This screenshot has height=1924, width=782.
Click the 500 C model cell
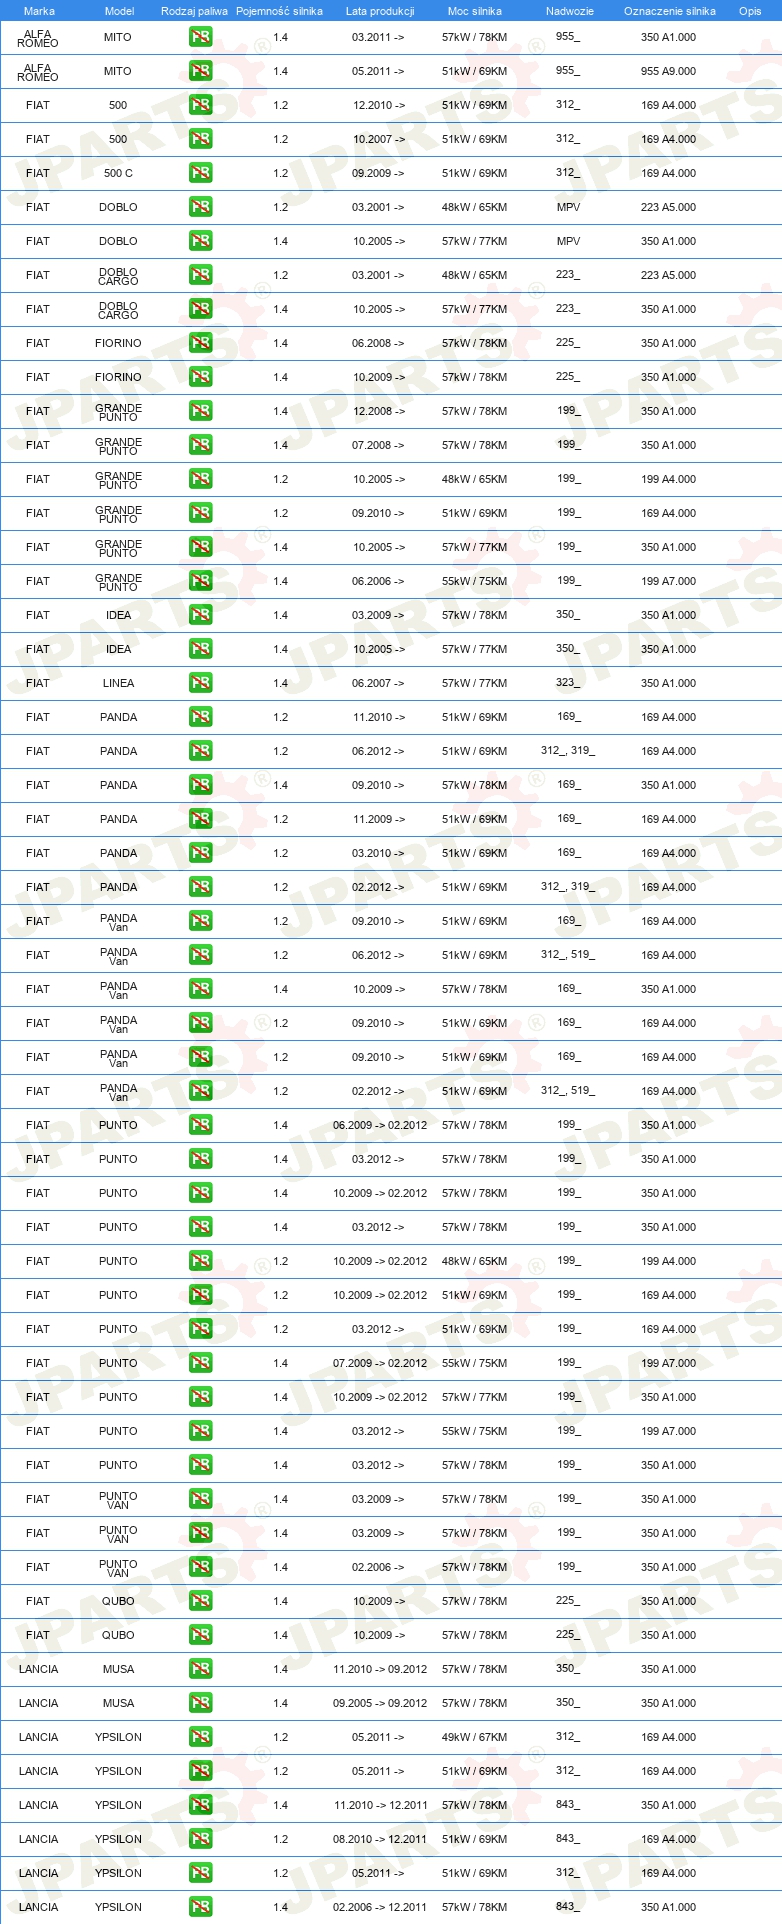pos(118,173)
